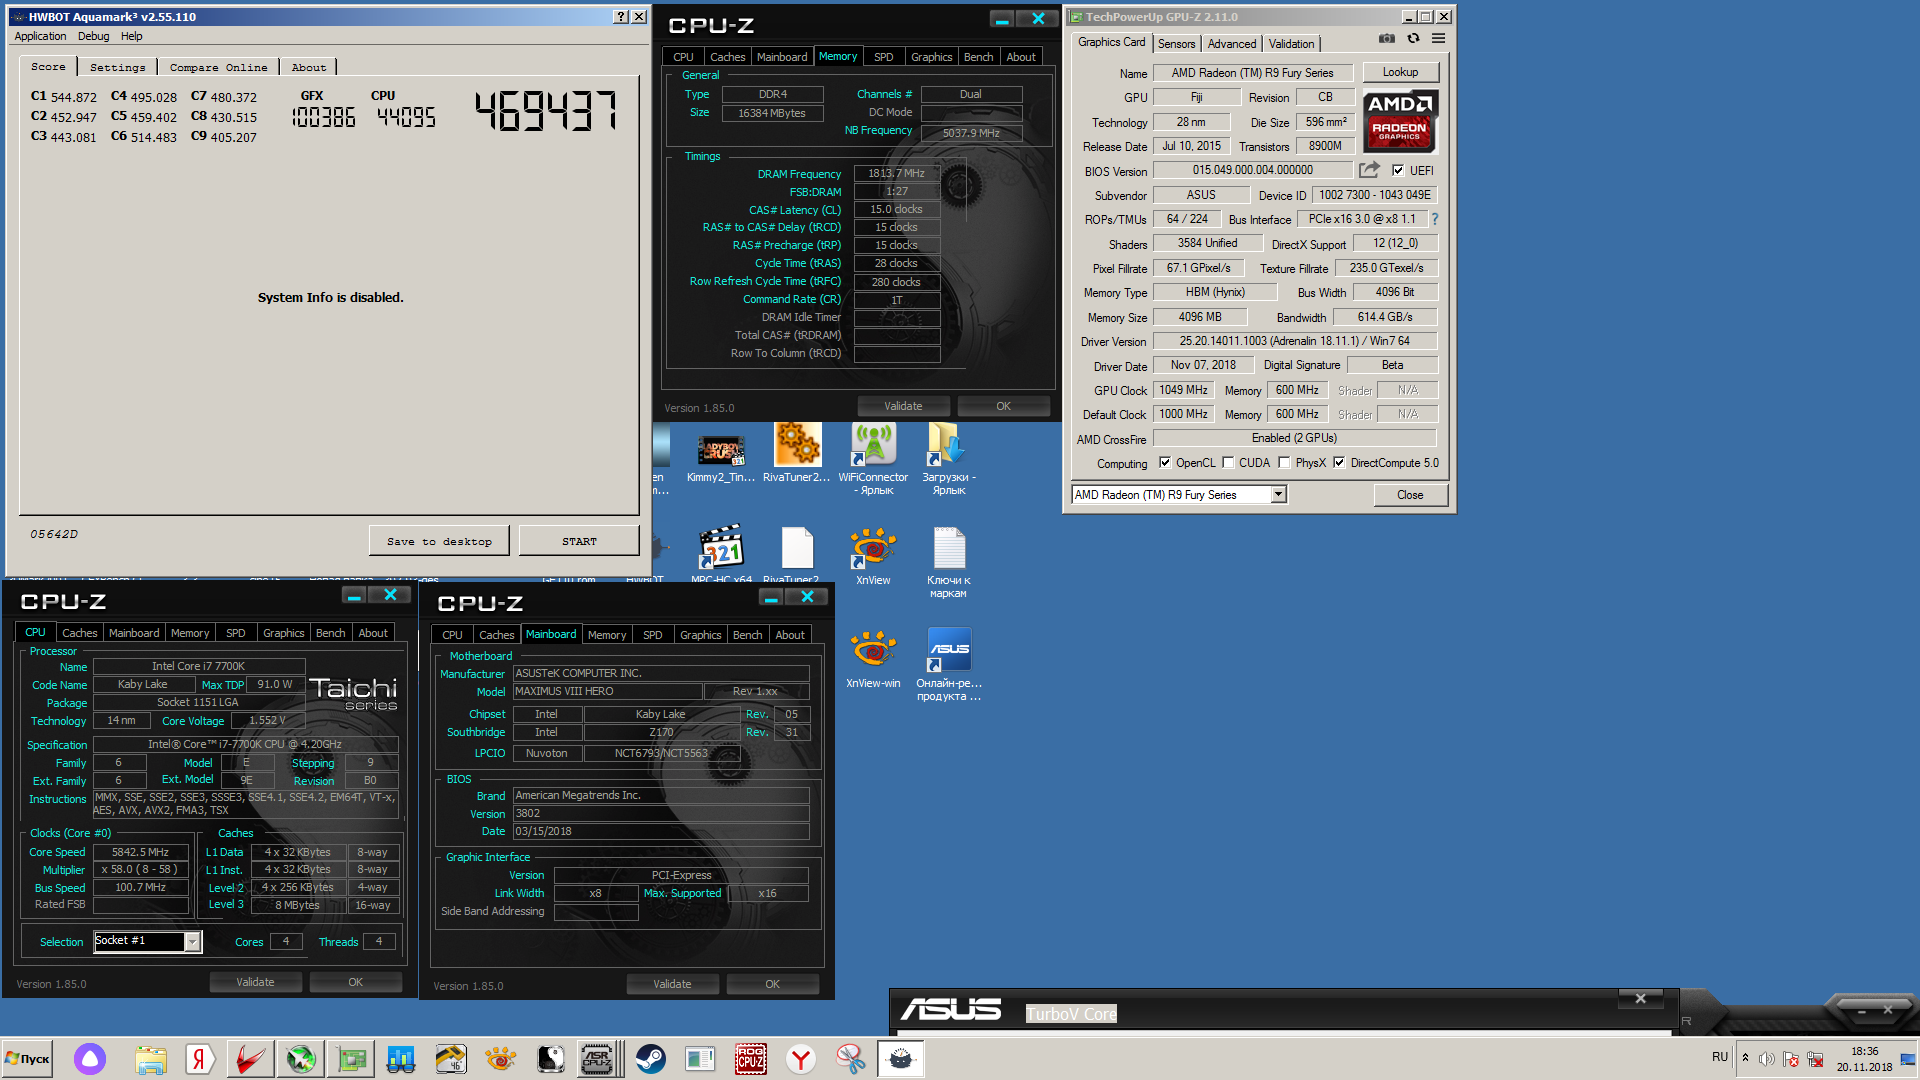
Task: Click the BIOS export share icon in GPU-Z
Action: [1369, 170]
